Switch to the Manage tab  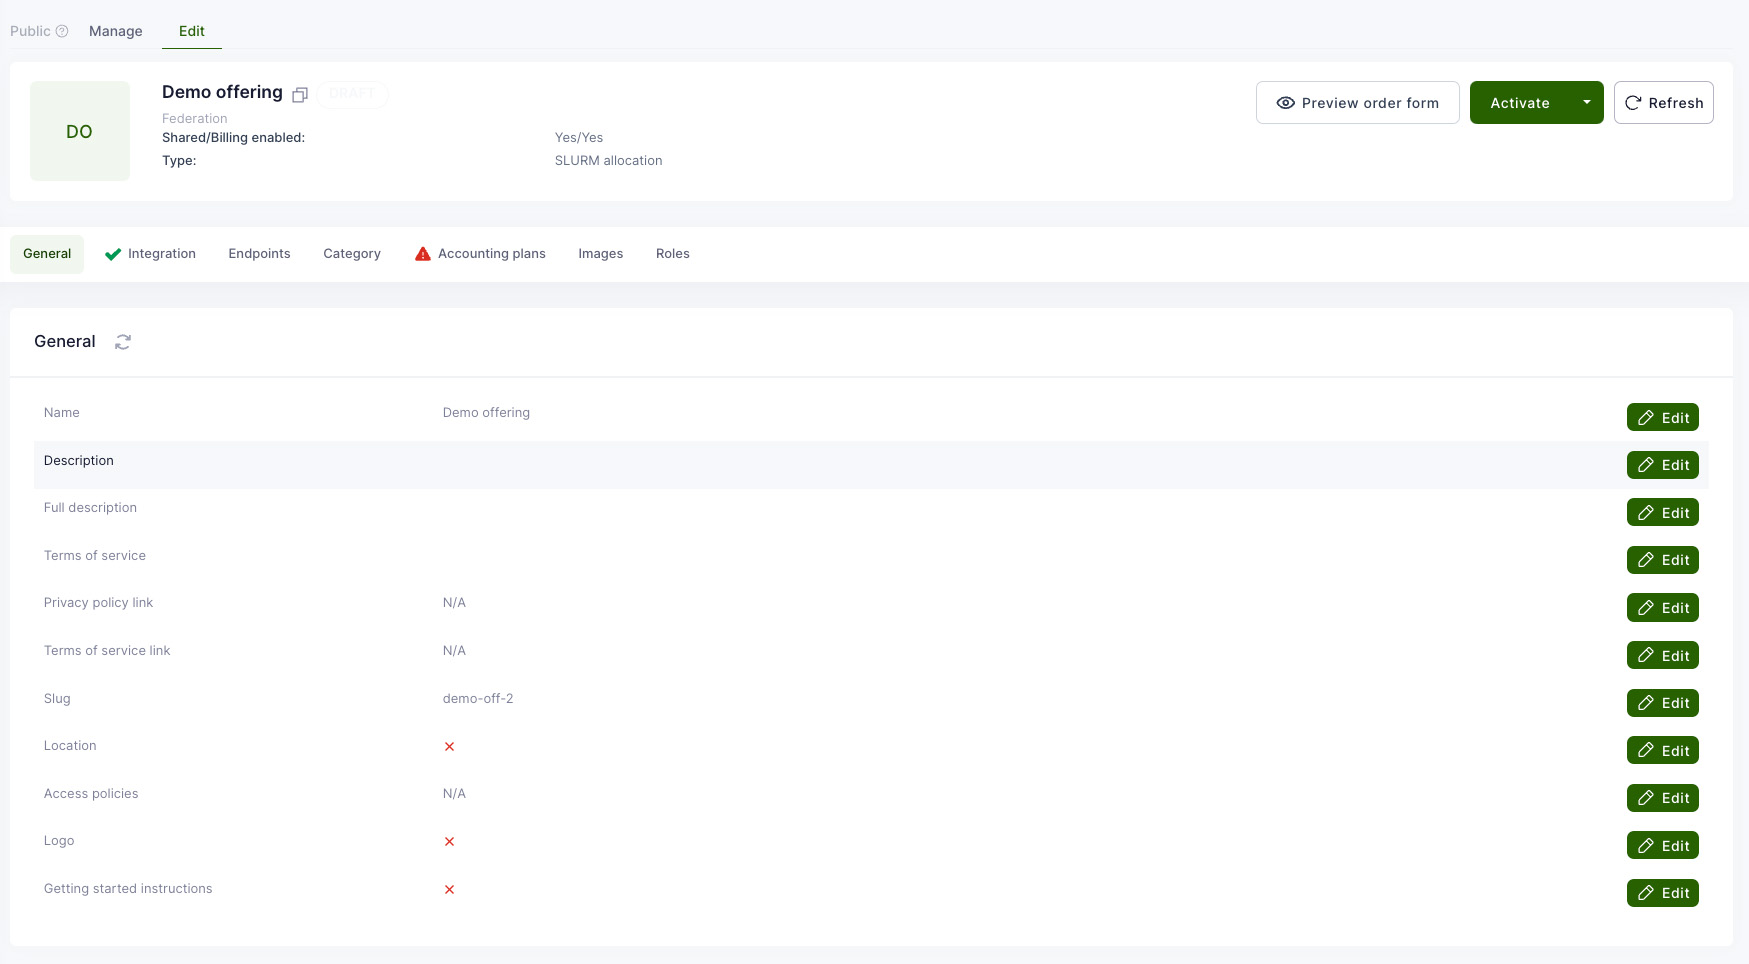pos(116,31)
